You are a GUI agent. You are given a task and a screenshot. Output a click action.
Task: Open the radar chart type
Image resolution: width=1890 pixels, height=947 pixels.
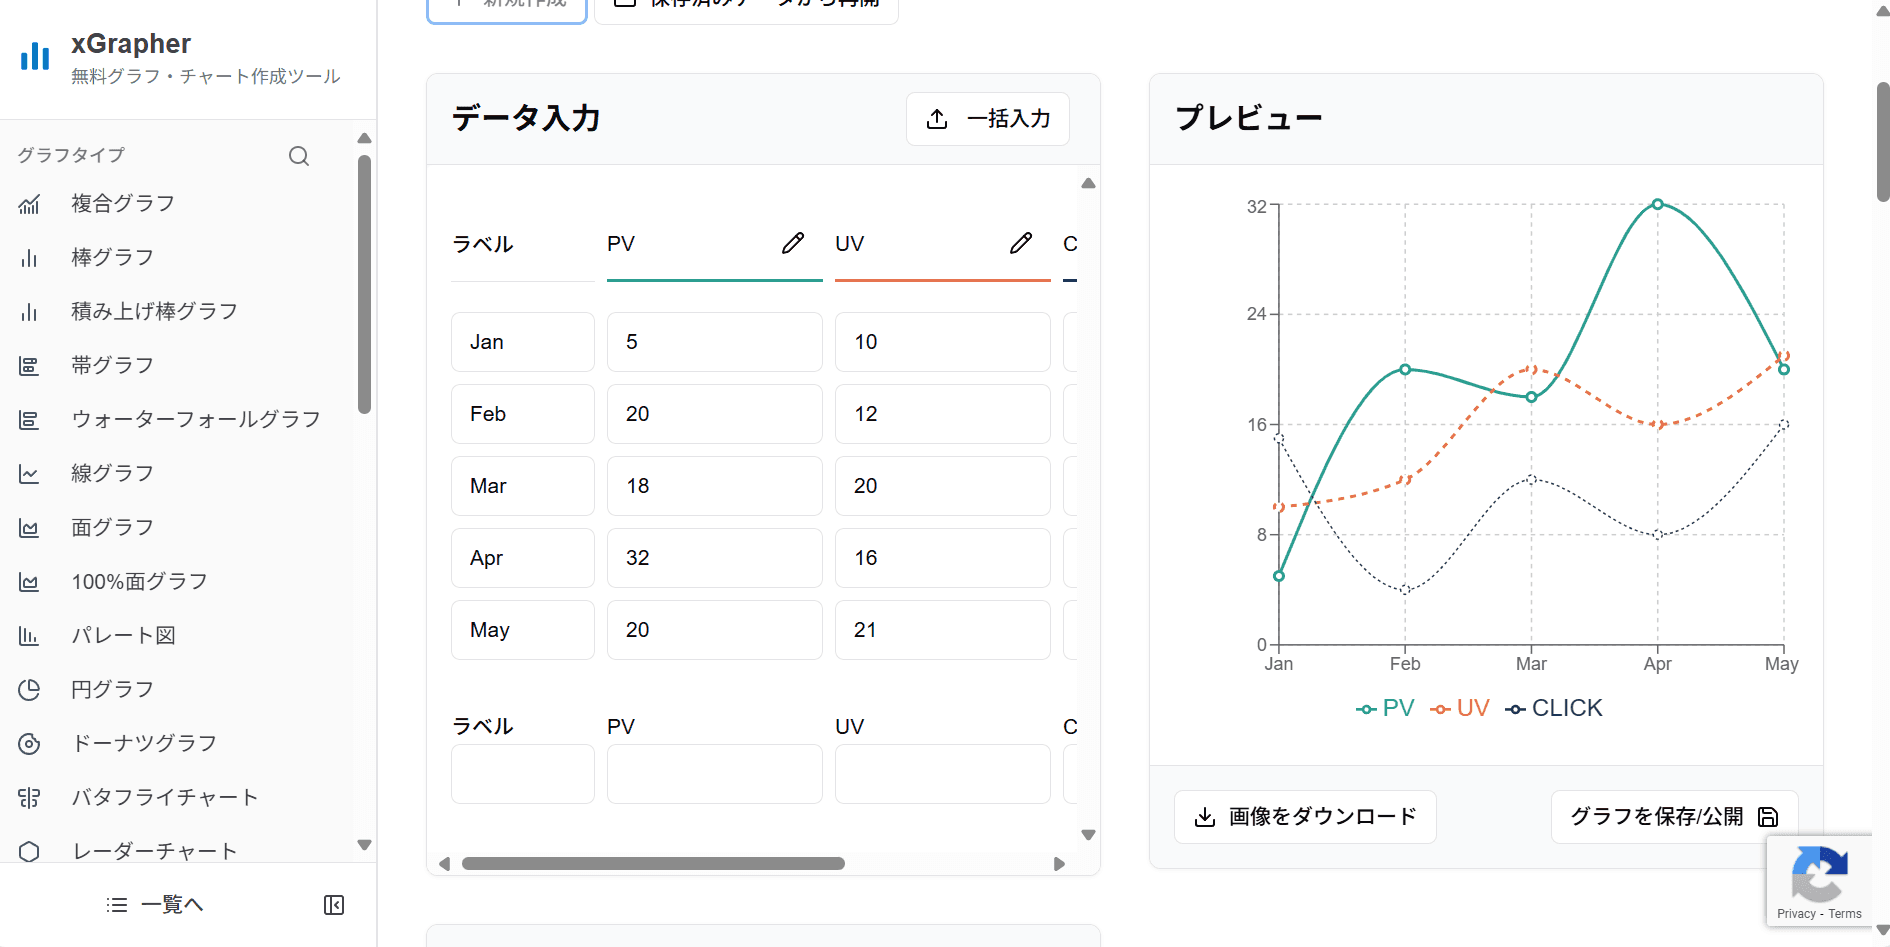point(154,851)
